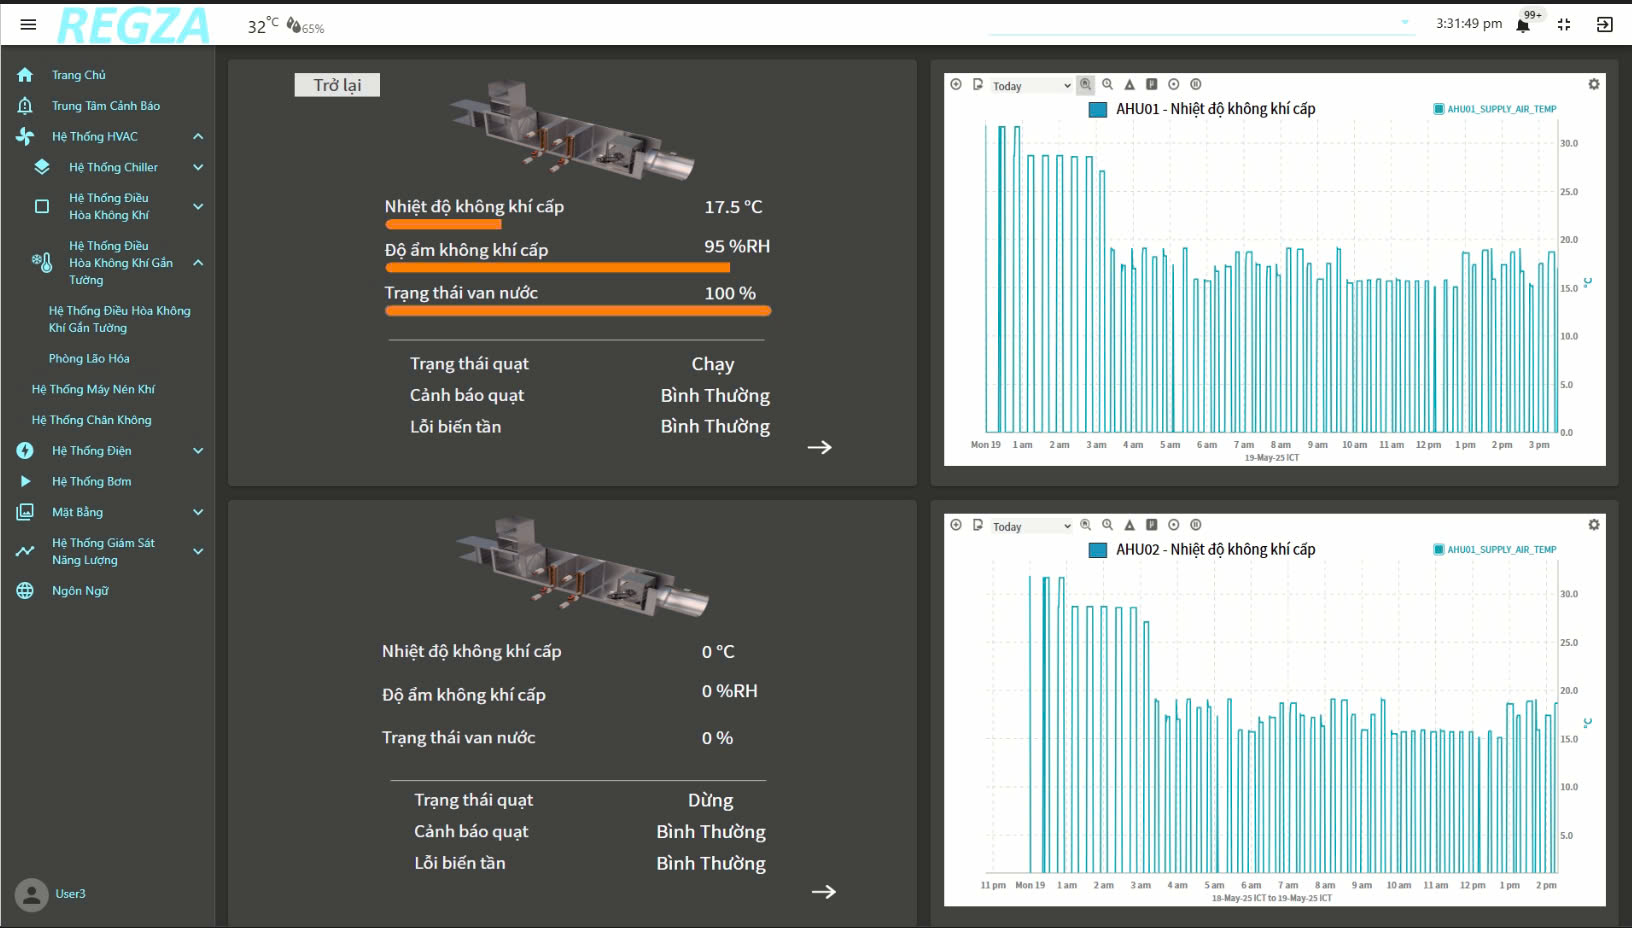Viewport: 1632px width, 928px height.
Task: Click the triangle marker icon on AHU02 chart
Action: tap(1130, 525)
